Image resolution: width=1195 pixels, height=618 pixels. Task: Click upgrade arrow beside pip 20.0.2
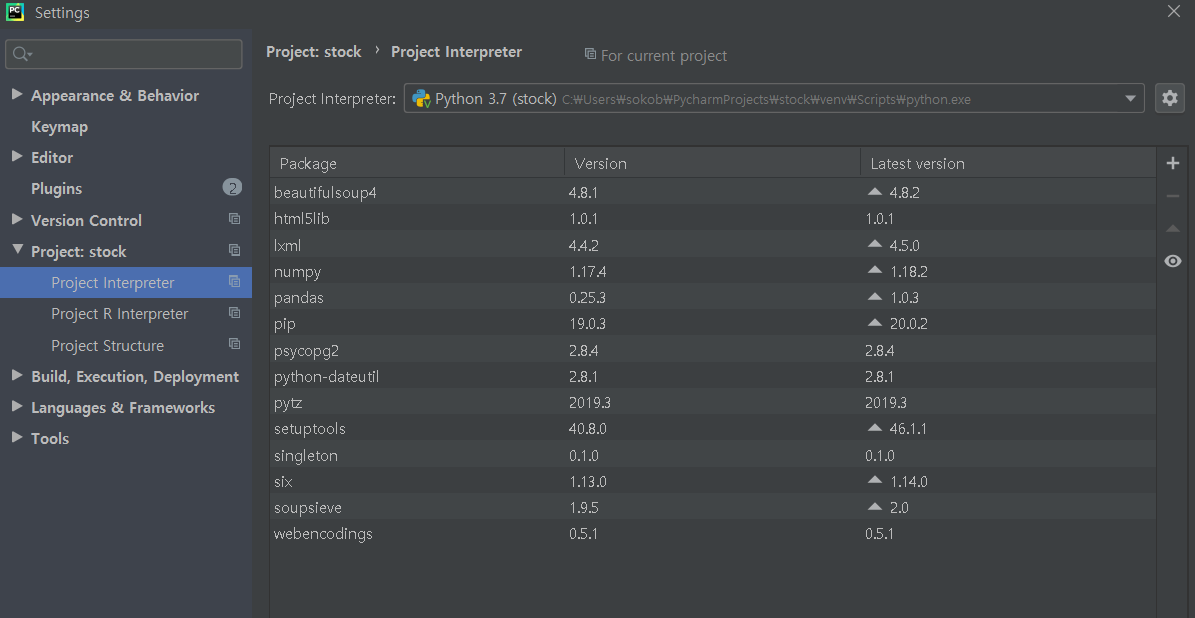875,322
